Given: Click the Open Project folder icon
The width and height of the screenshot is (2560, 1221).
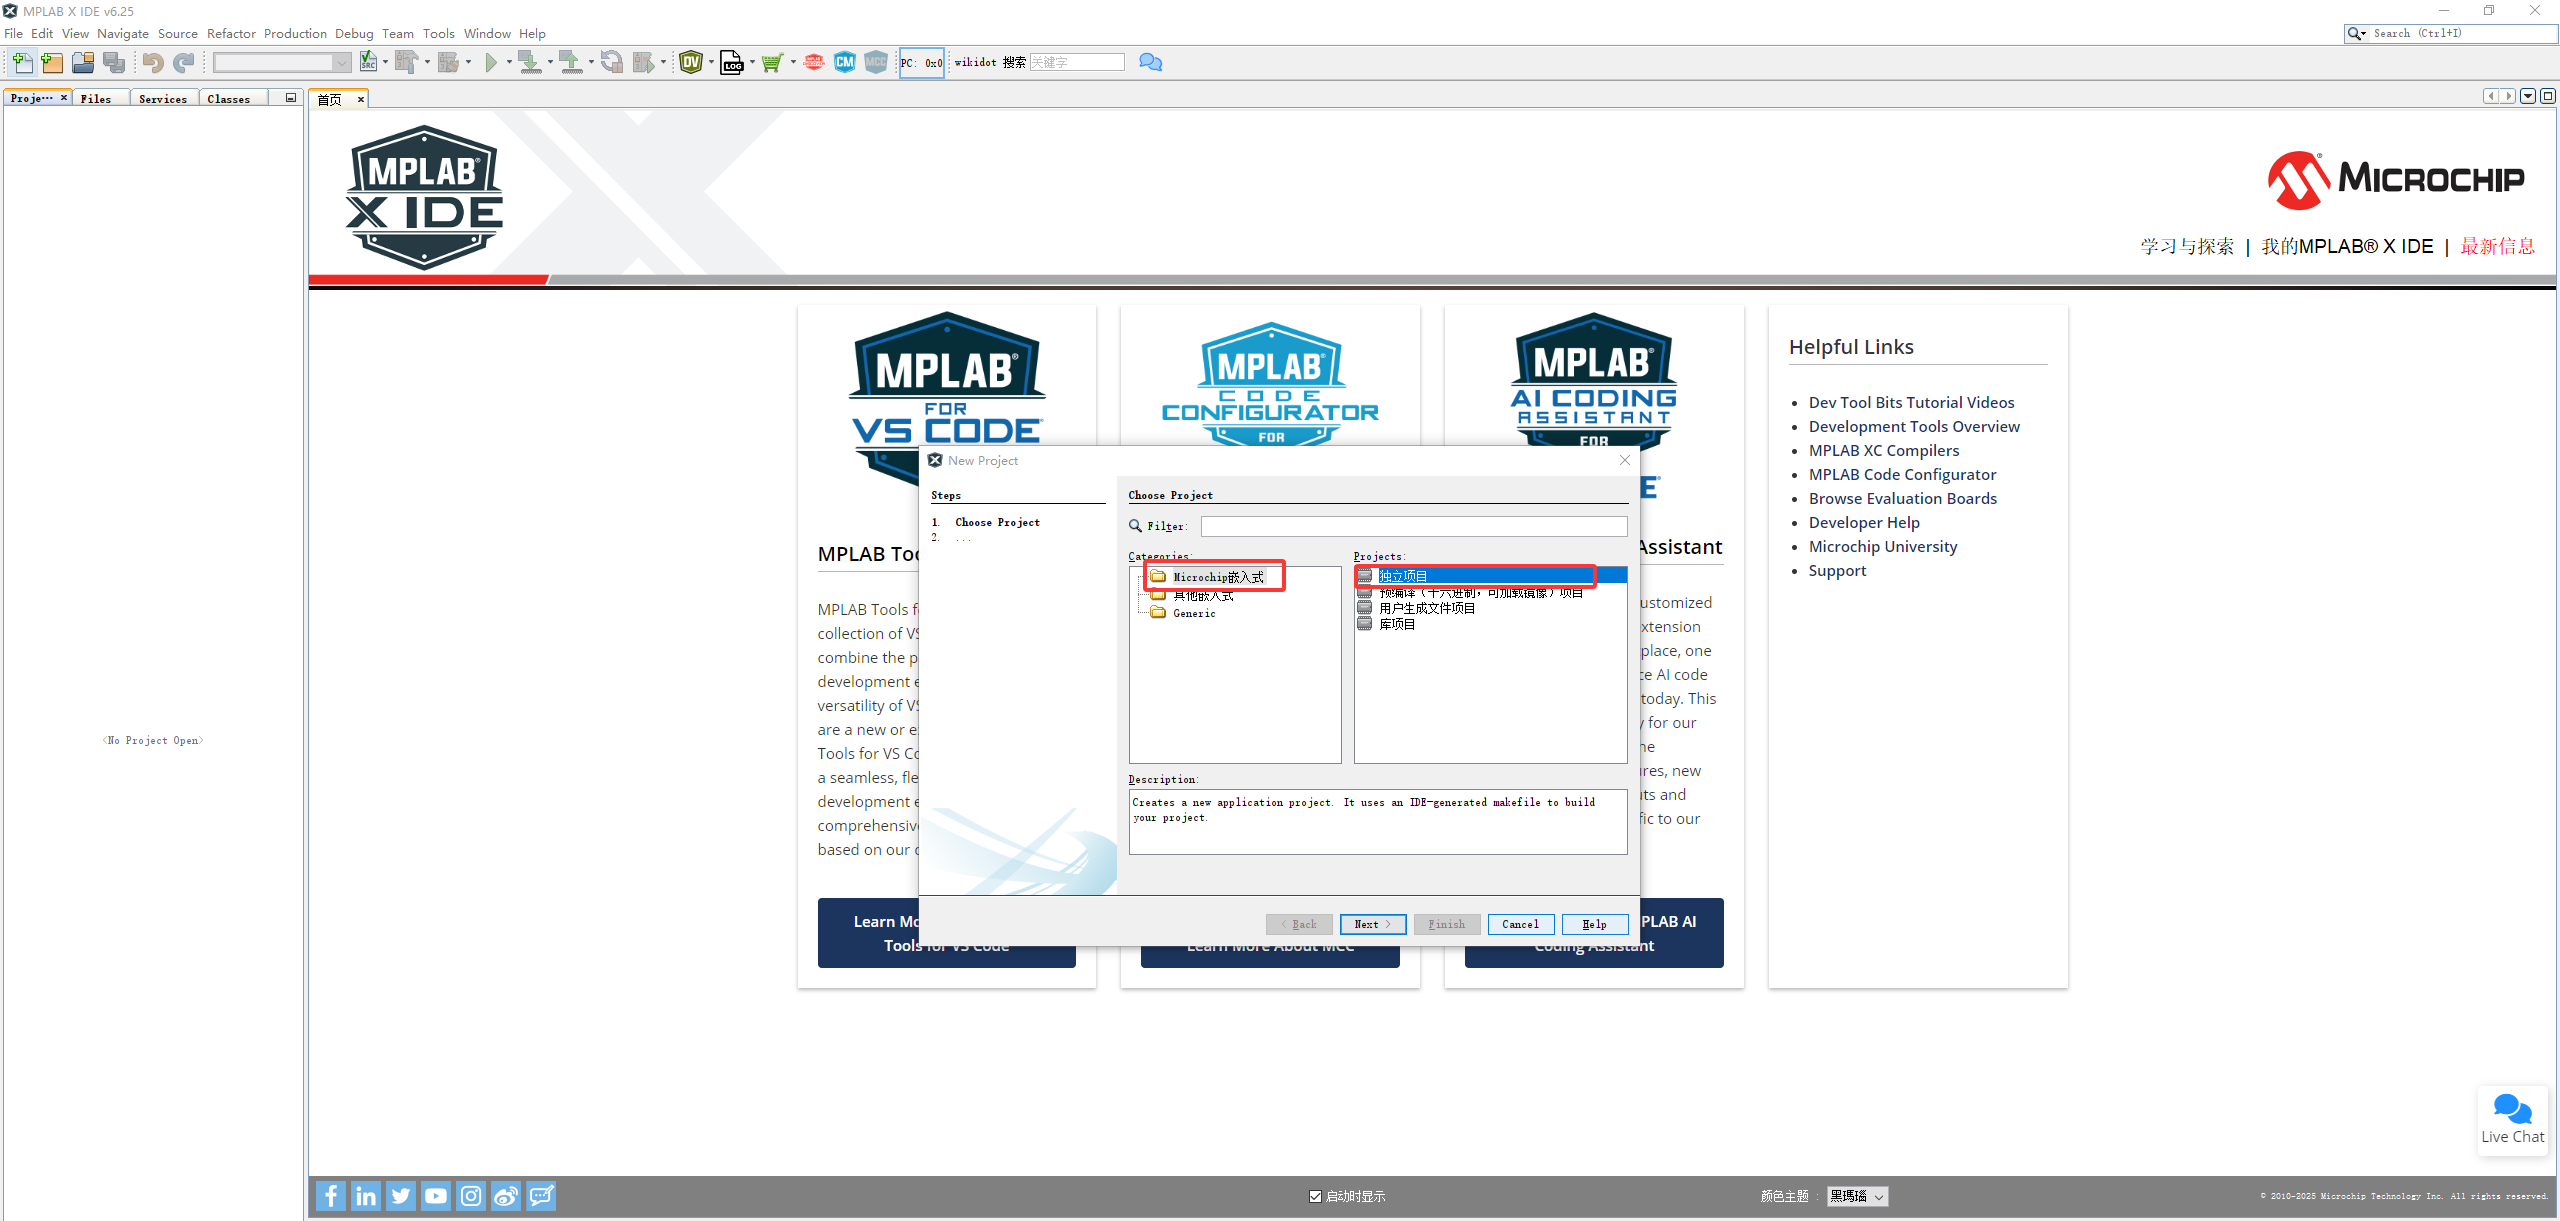Looking at the screenshot, I should click(83, 63).
